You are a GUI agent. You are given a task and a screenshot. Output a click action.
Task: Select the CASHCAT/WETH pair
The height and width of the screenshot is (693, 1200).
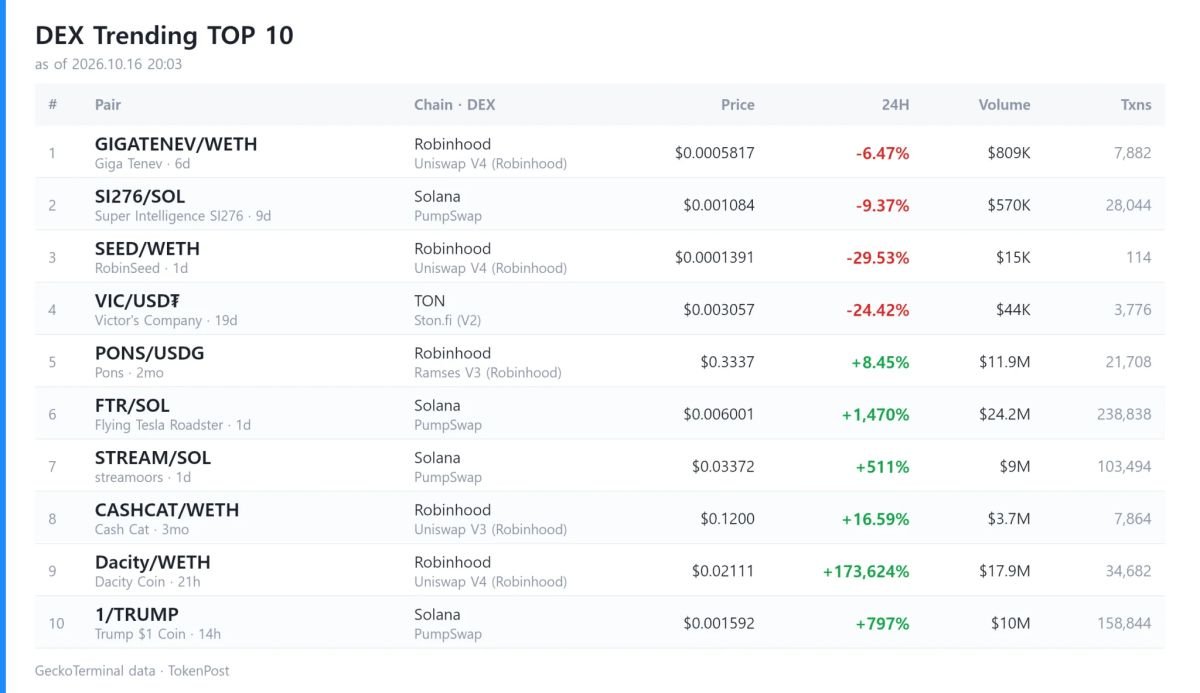167,509
